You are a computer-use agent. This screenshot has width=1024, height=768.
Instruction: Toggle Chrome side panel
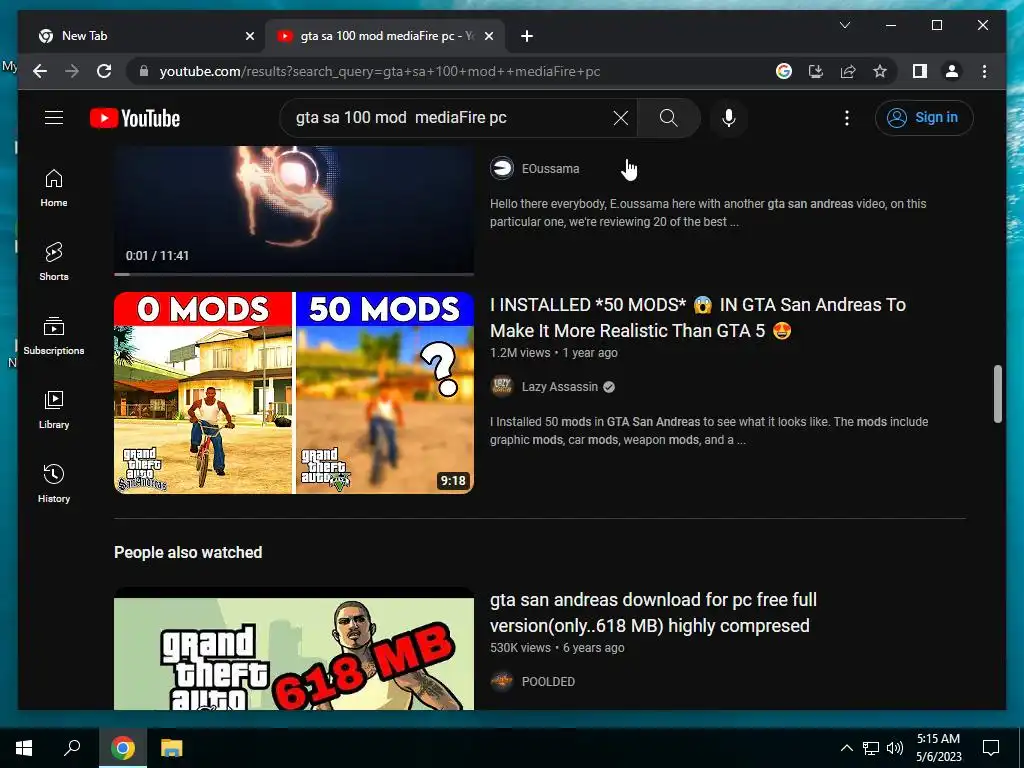920,71
